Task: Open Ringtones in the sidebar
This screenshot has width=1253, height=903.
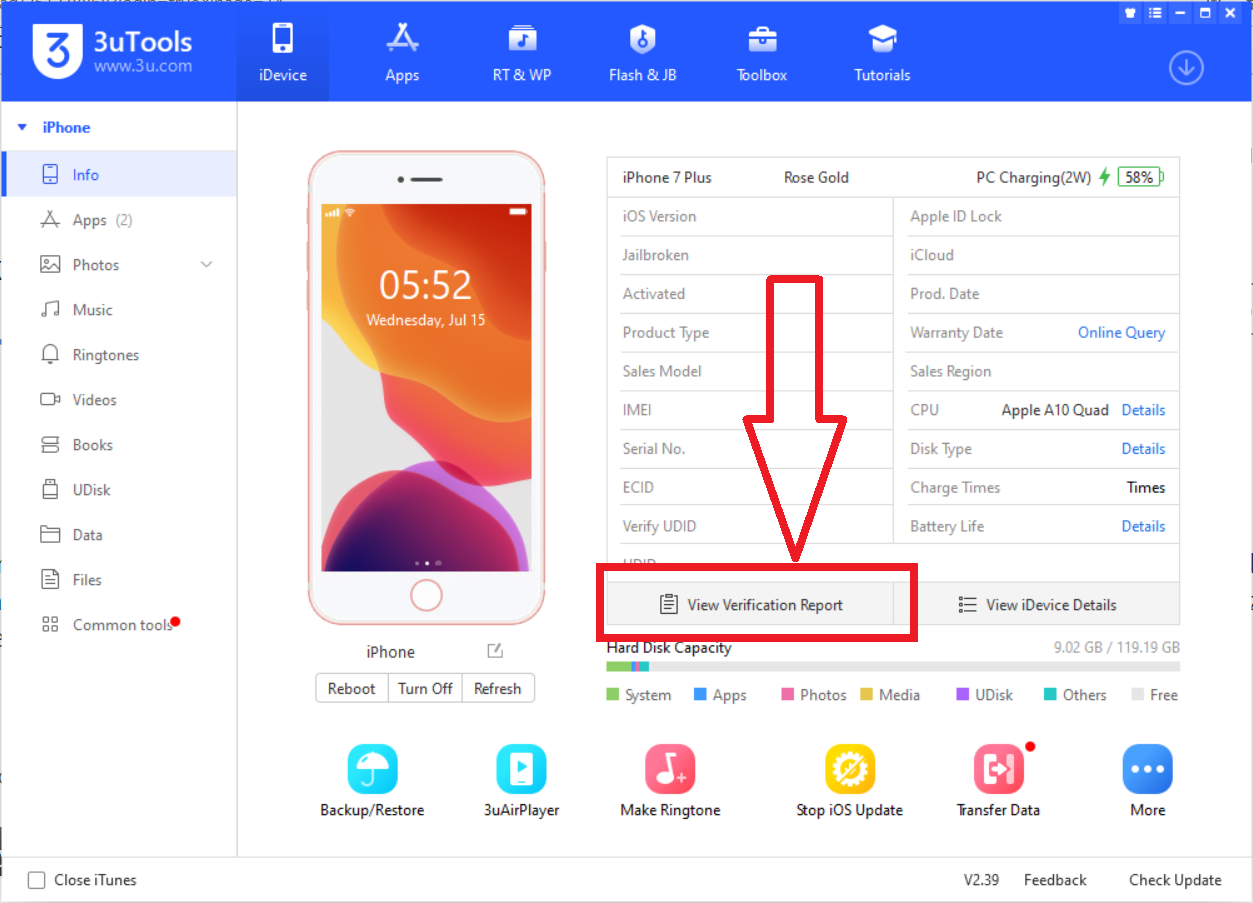Action: click(120, 355)
